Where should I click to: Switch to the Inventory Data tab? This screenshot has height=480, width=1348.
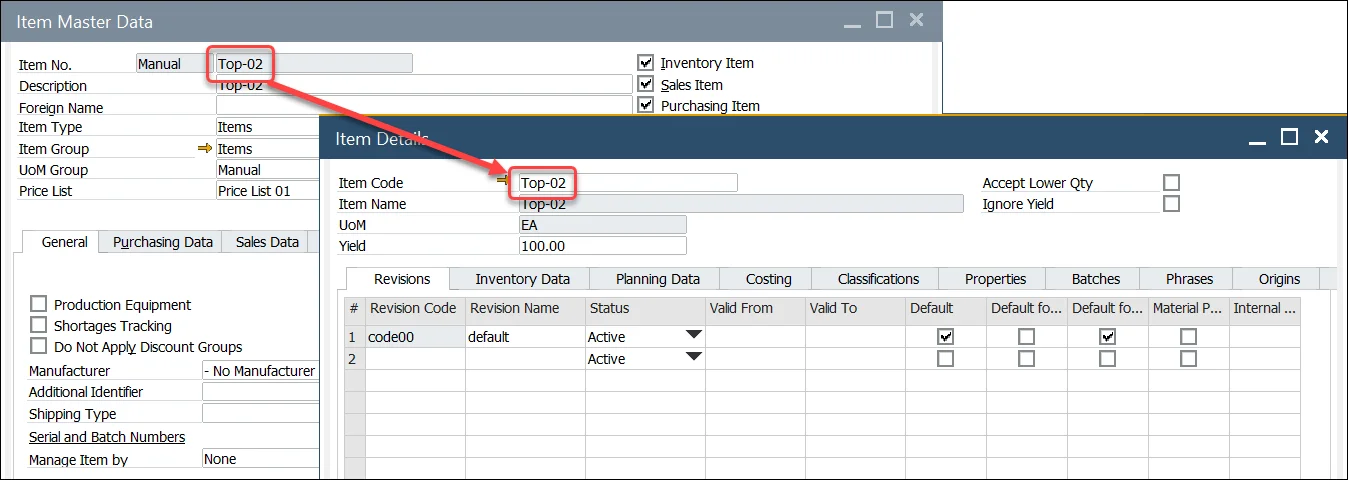(x=522, y=279)
